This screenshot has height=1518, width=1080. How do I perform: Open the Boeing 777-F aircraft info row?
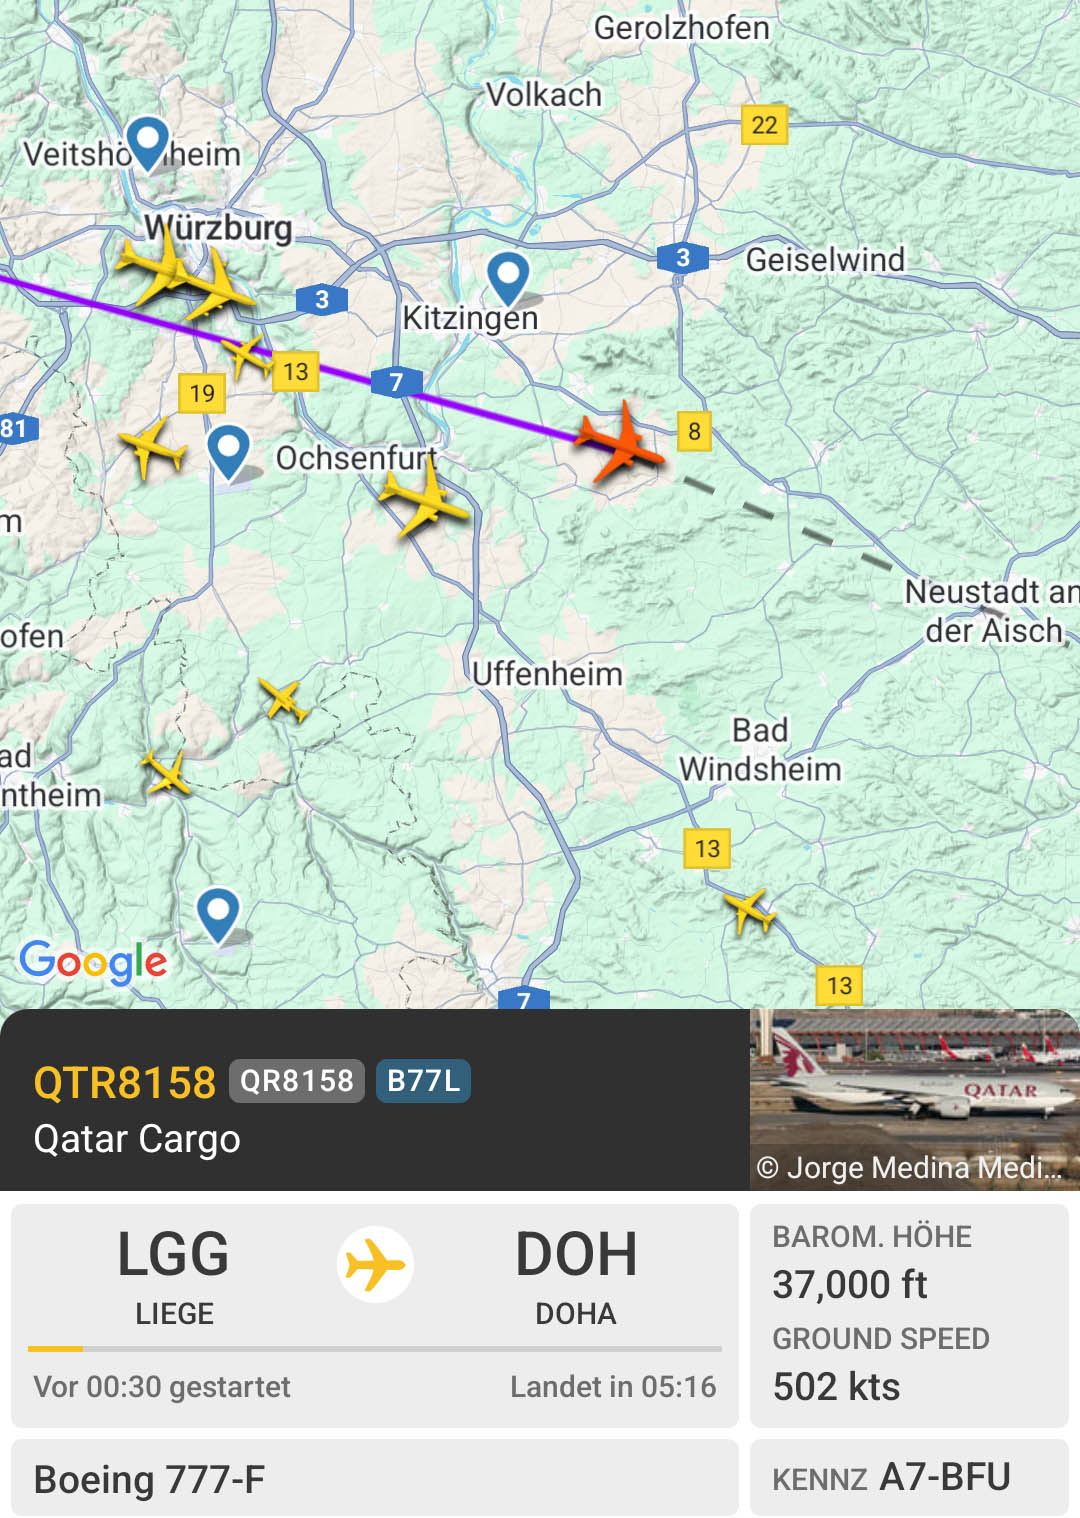point(375,1478)
